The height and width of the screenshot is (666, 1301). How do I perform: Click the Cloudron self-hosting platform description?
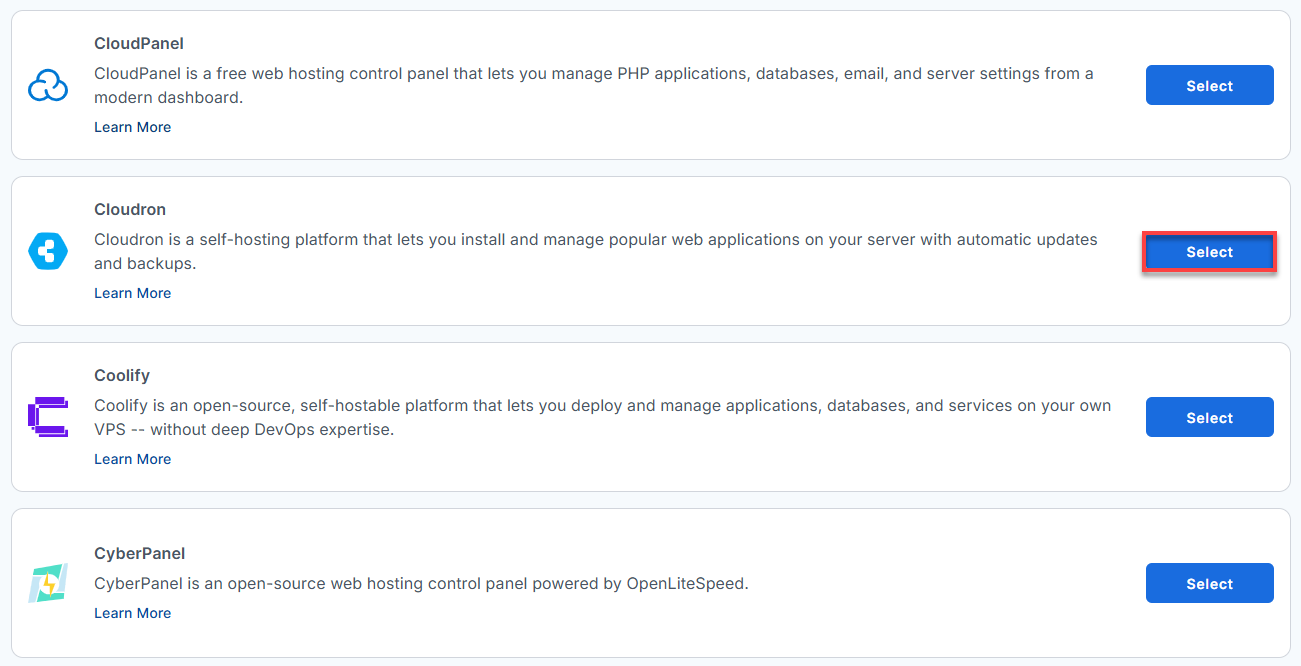pyautogui.click(x=596, y=252)
